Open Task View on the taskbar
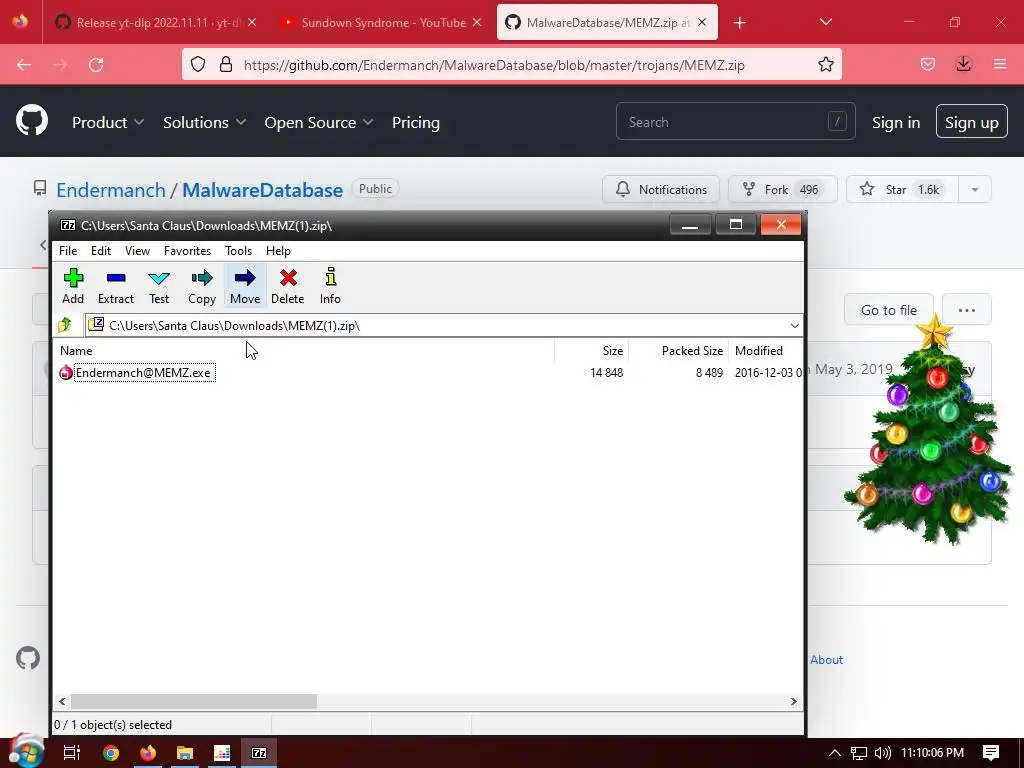The height and width of the screenshot is (768, 1024). tap(72, 753)
